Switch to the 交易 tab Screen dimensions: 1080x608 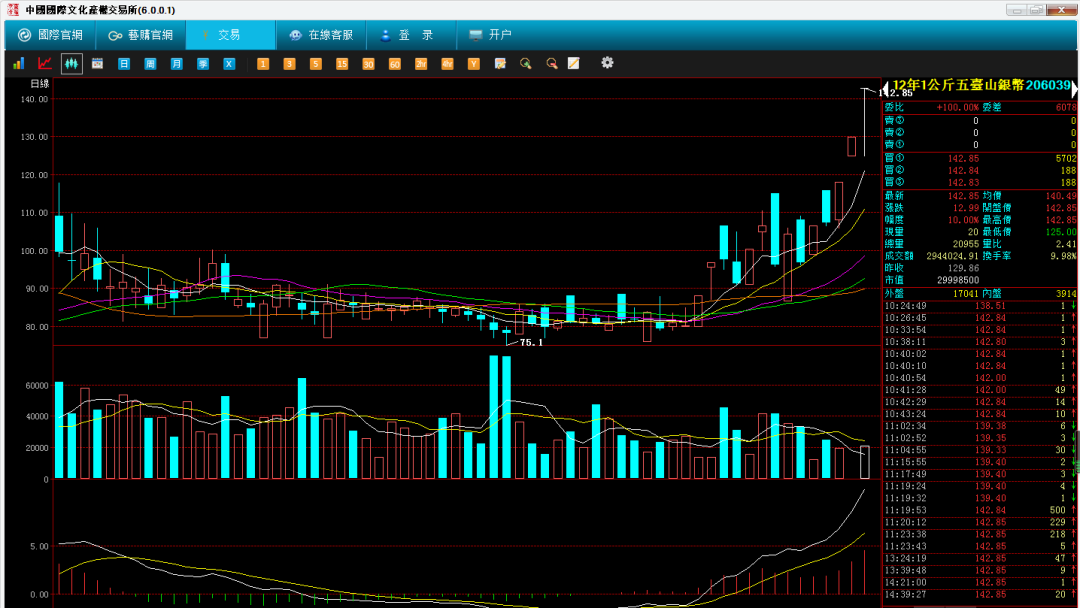tap(230, 35)
